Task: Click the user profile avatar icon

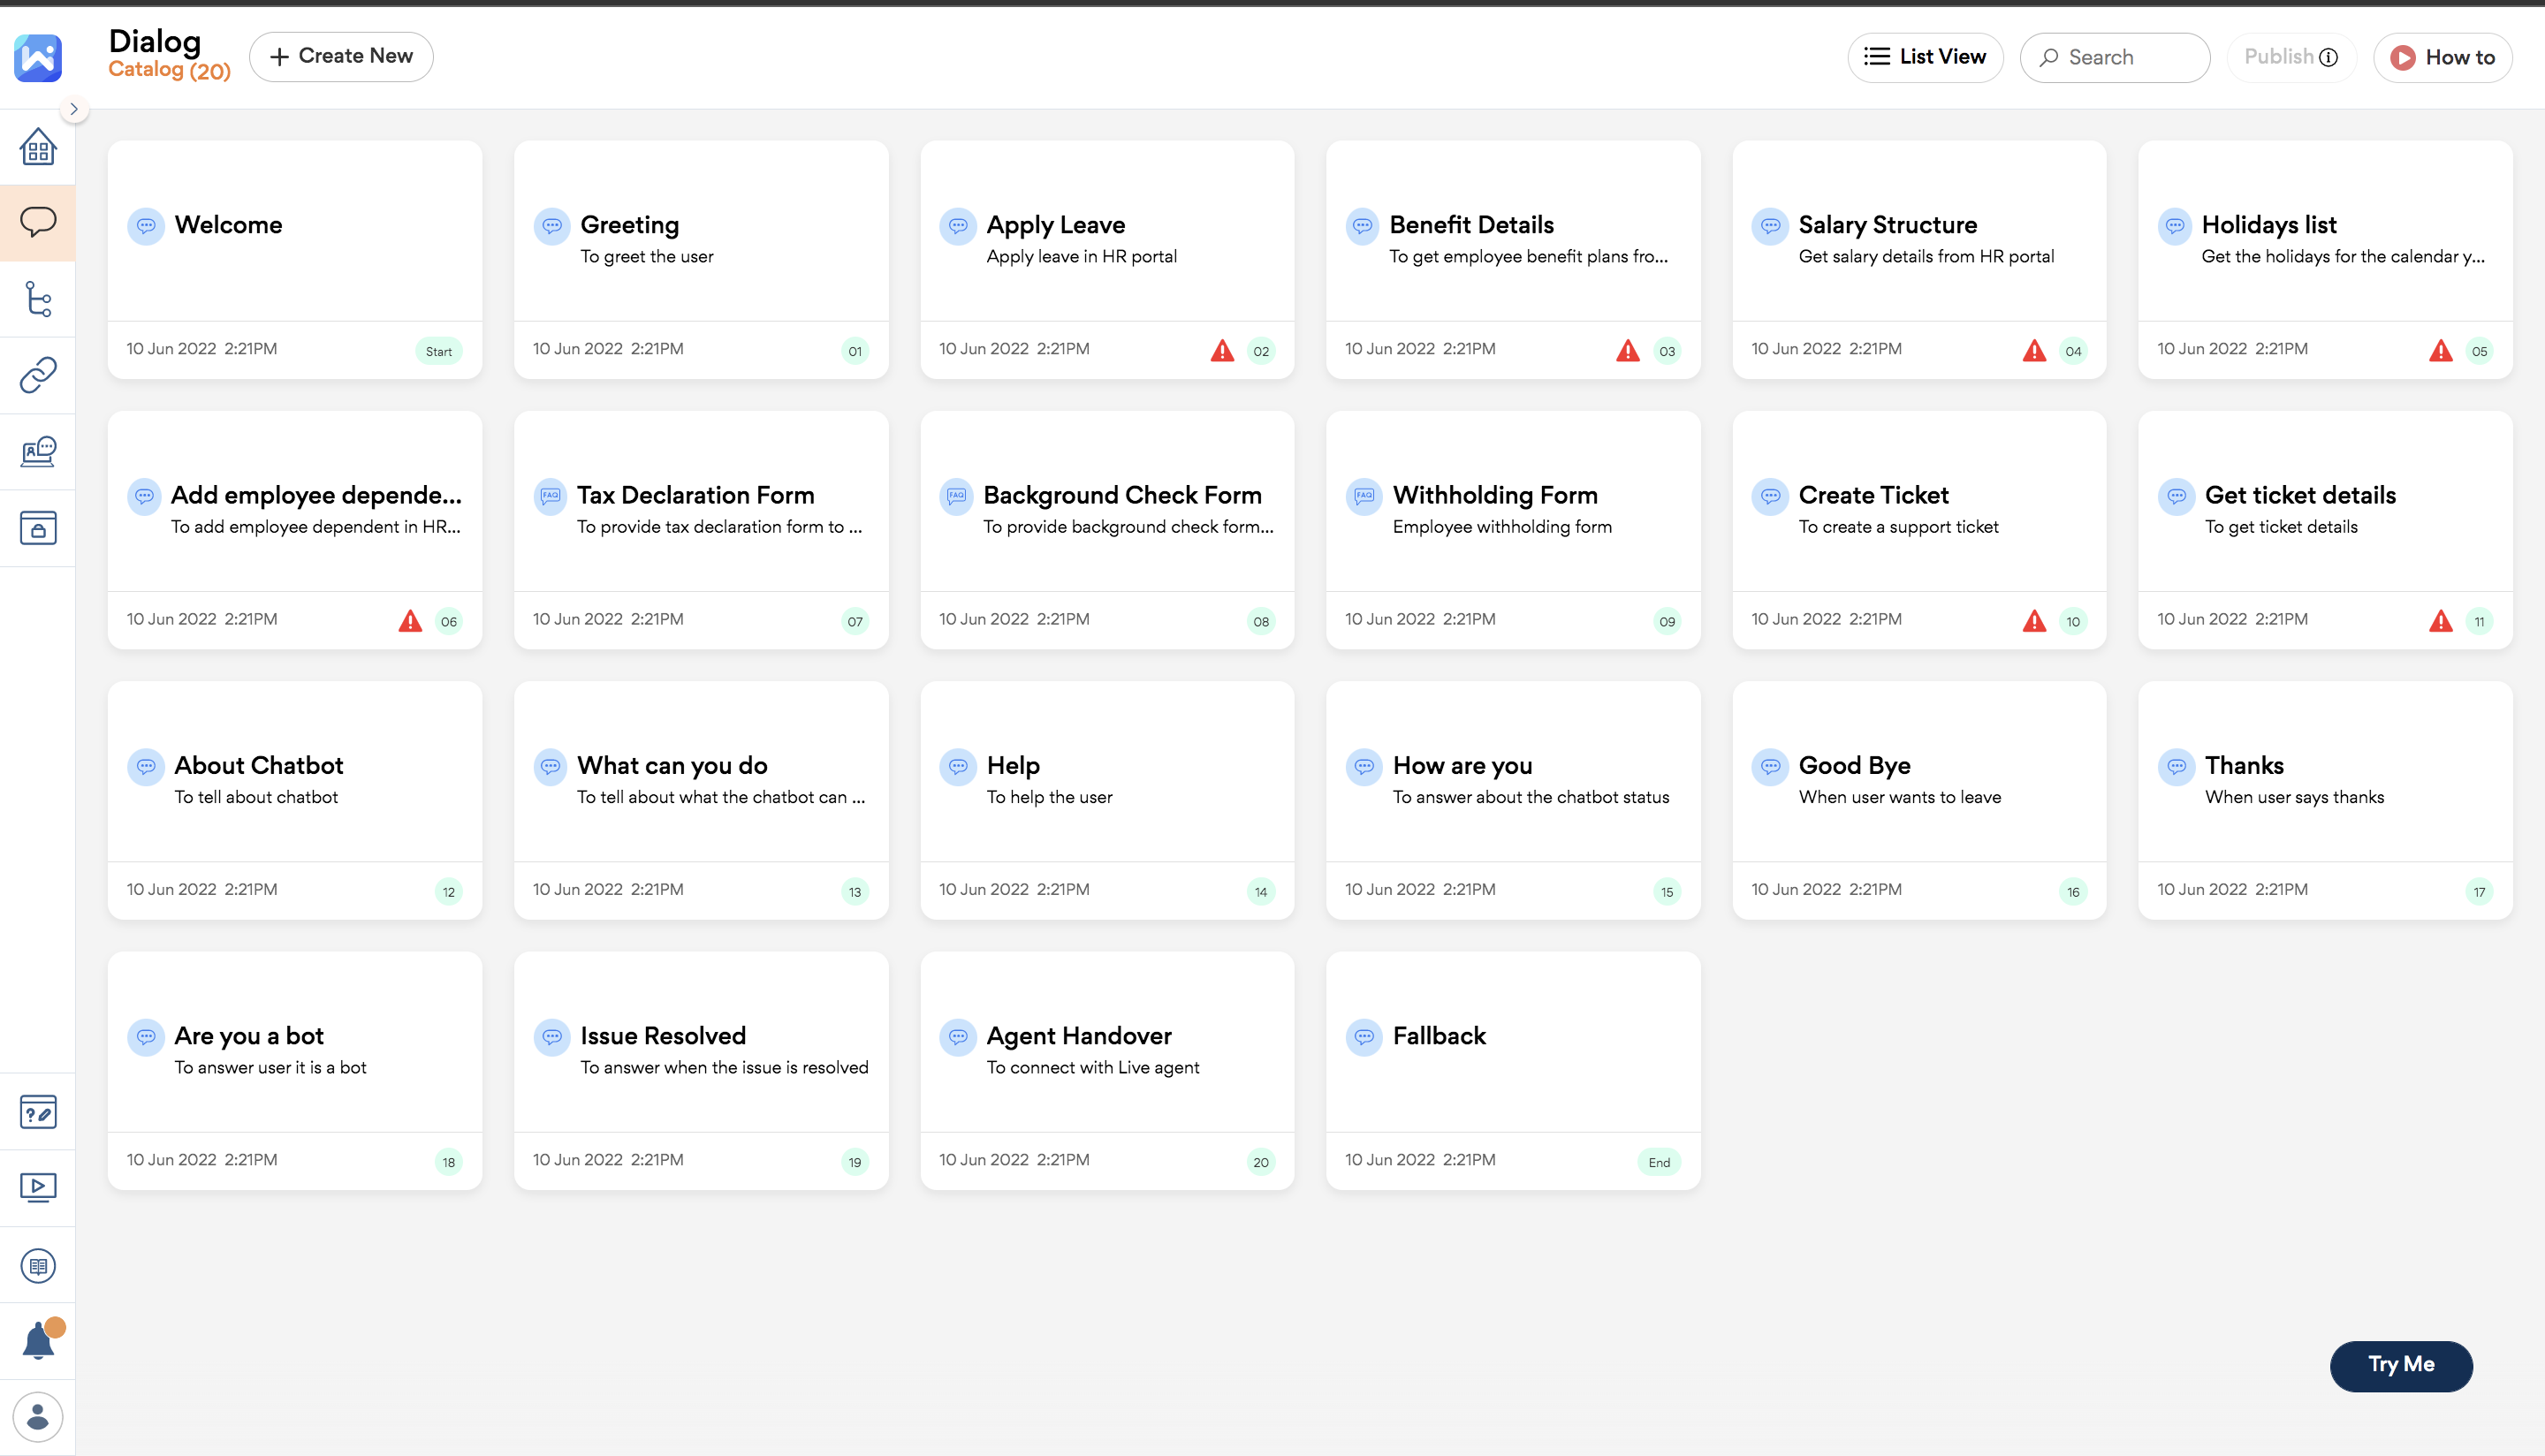Action: pyautogui.click(x=38, y=1416)
